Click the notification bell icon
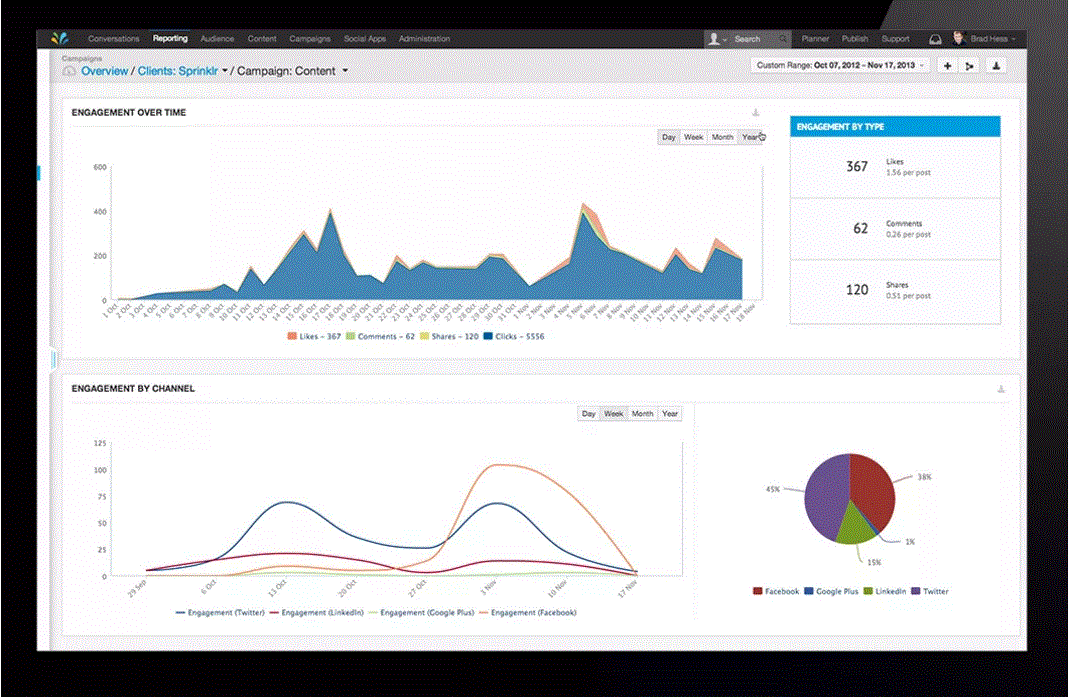 pyautogui.click(x=935, y=38)
